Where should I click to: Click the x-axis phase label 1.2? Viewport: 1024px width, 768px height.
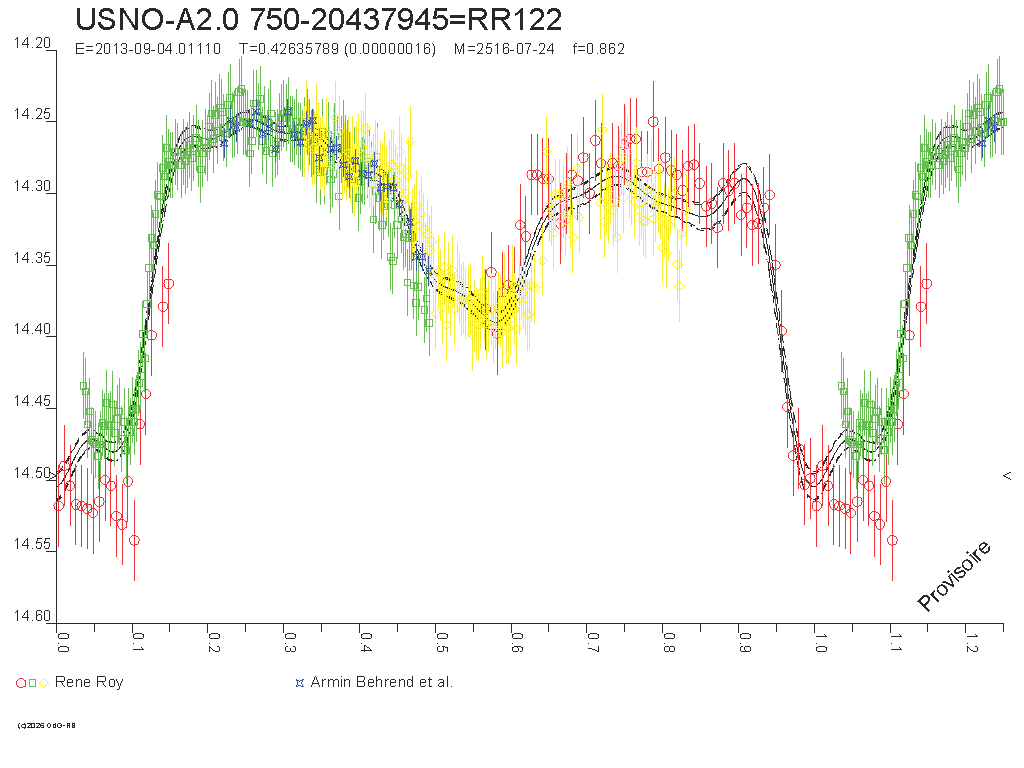click(x=972, y=643)
